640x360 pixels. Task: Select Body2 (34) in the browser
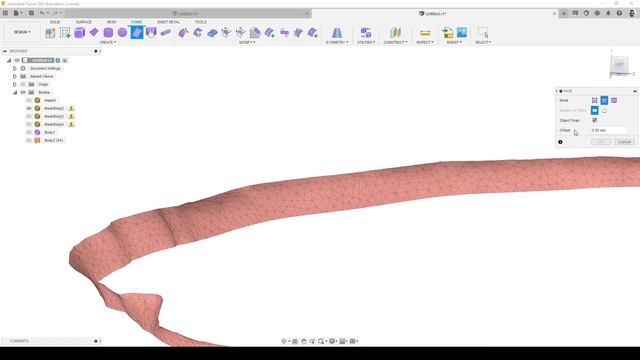click(53, 140)
